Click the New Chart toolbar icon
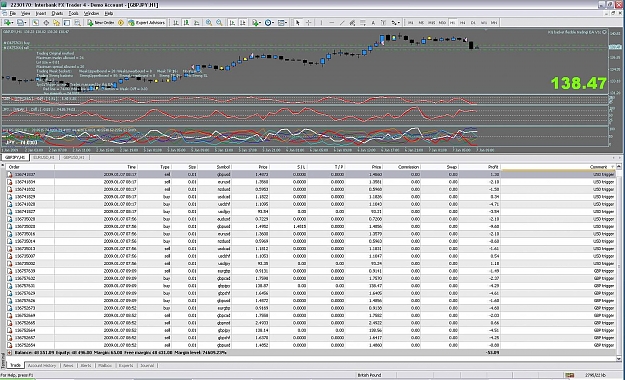The height and width of the screenshot is (380, 625). [x=8, y=23]
